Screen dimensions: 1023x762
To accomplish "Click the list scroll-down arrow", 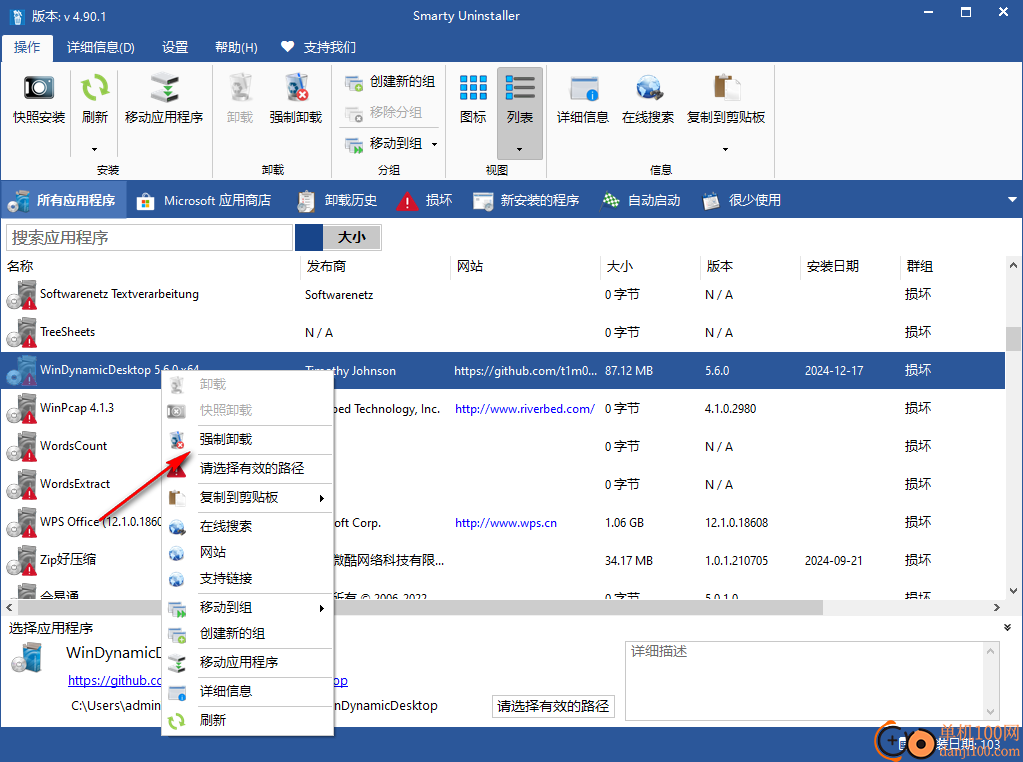I will tap(1013, 590).
